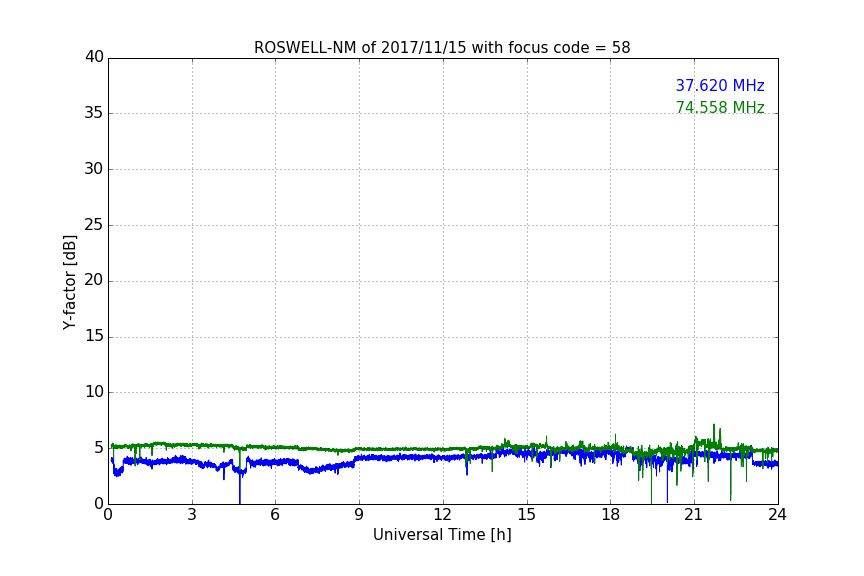Image resolution: width=864 pixels, height=576 pixels.
Task: Click the 'Y-factor [dB]' axis label
Action: coord(69,282)
